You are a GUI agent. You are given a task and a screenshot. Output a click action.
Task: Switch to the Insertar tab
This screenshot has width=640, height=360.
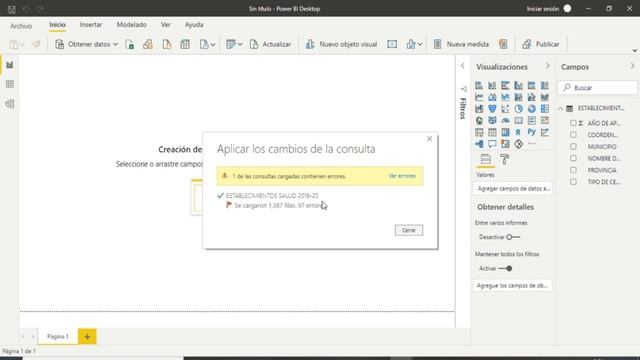coord(91,25)
